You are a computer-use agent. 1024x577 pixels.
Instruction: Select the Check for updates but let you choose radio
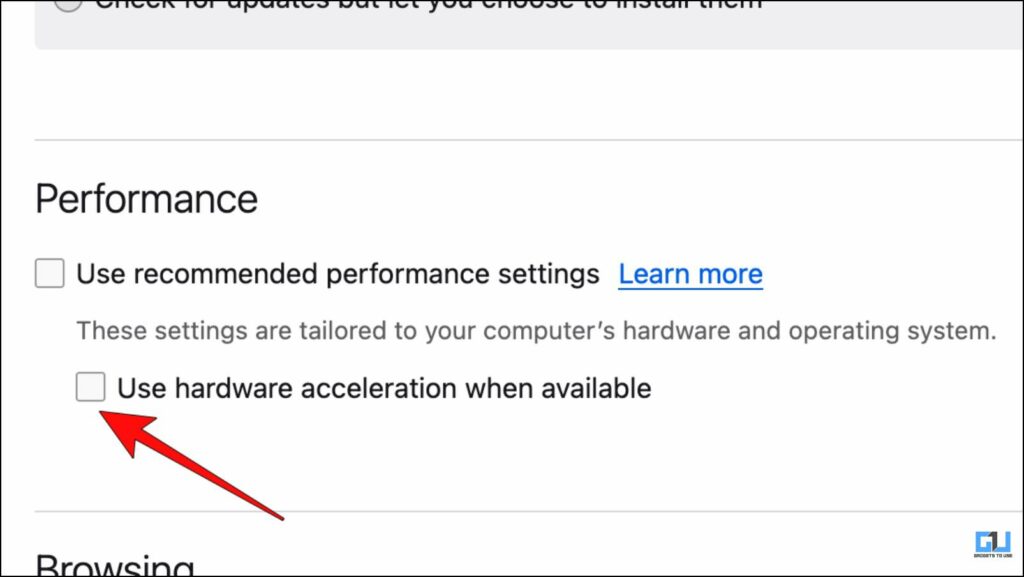pos(67,5)
